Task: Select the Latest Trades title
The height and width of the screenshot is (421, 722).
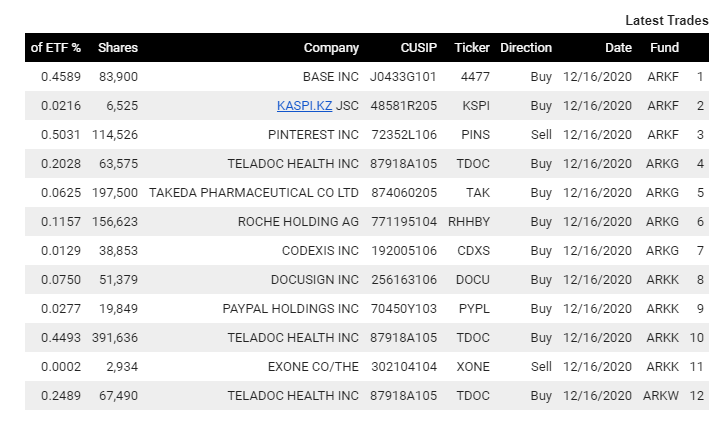Action: click(x=667, y=20)
